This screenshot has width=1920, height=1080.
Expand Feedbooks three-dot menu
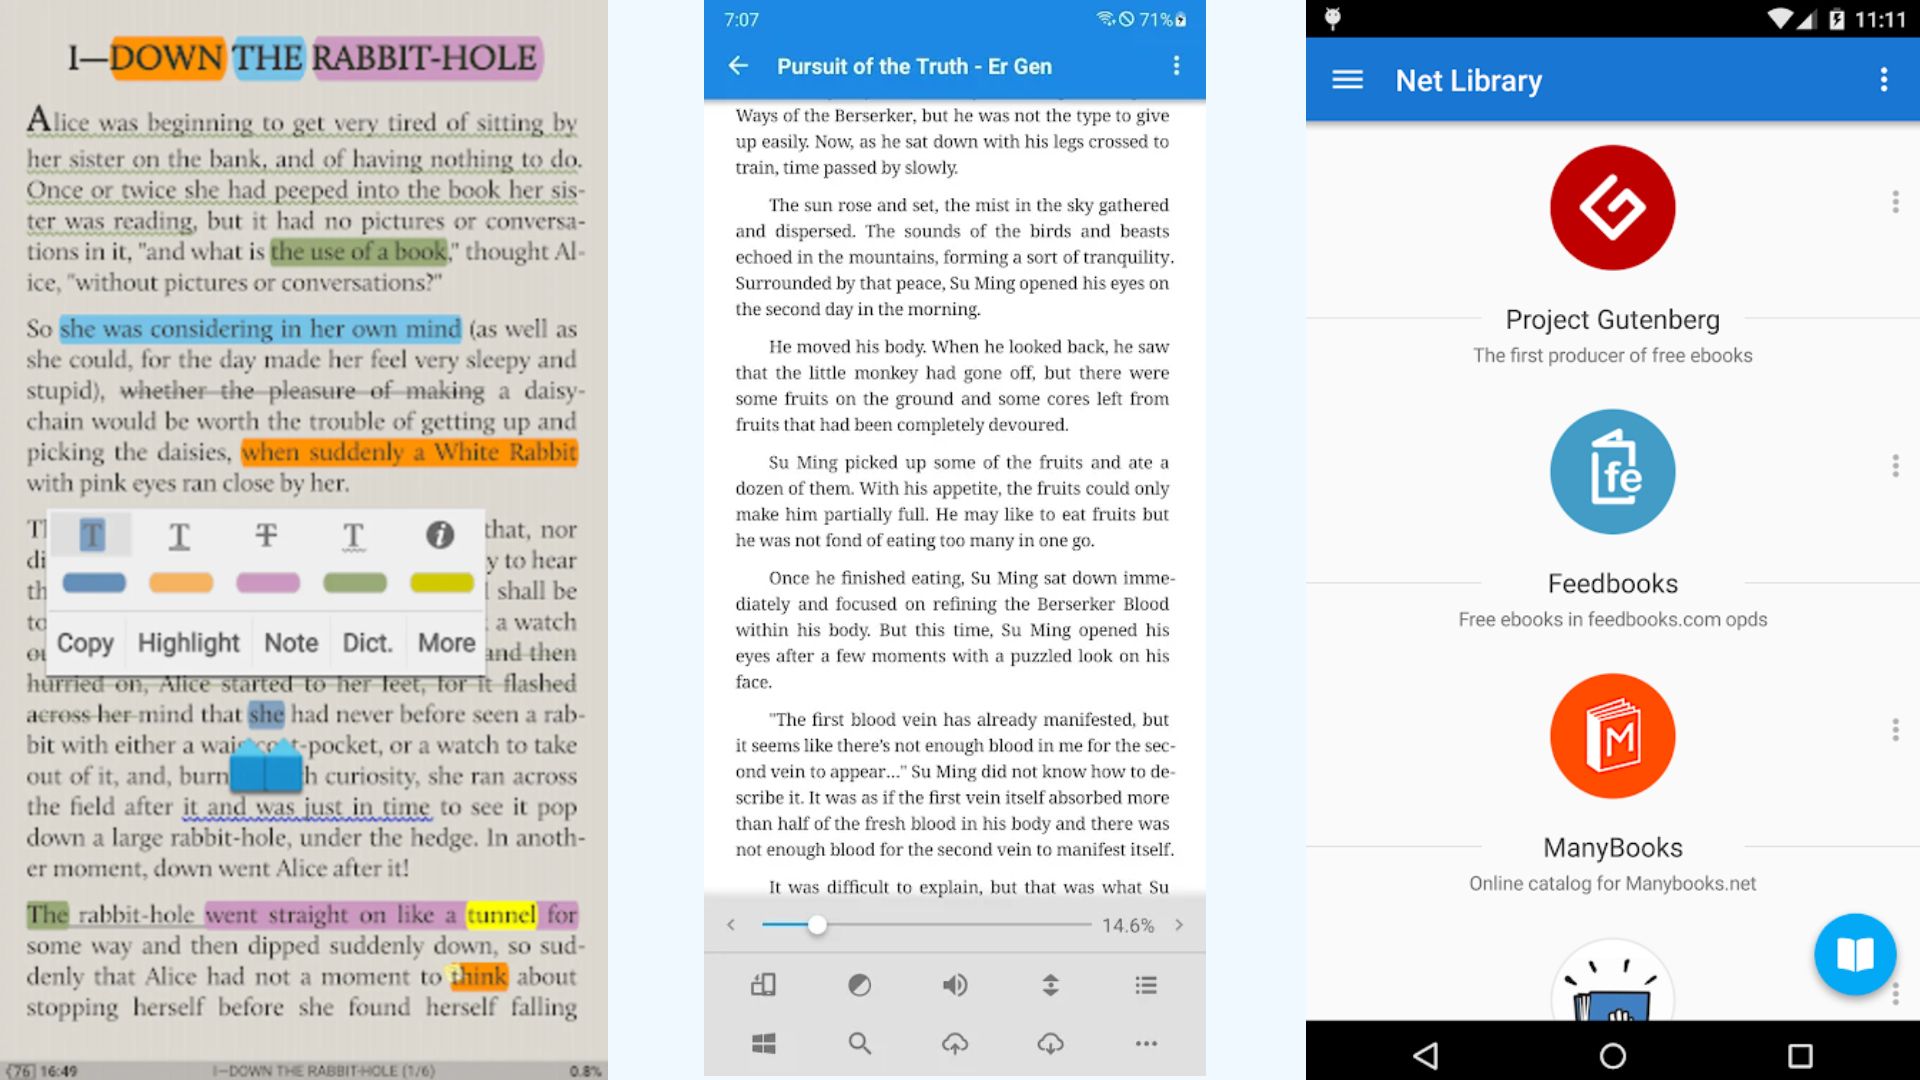(1894, 469)
